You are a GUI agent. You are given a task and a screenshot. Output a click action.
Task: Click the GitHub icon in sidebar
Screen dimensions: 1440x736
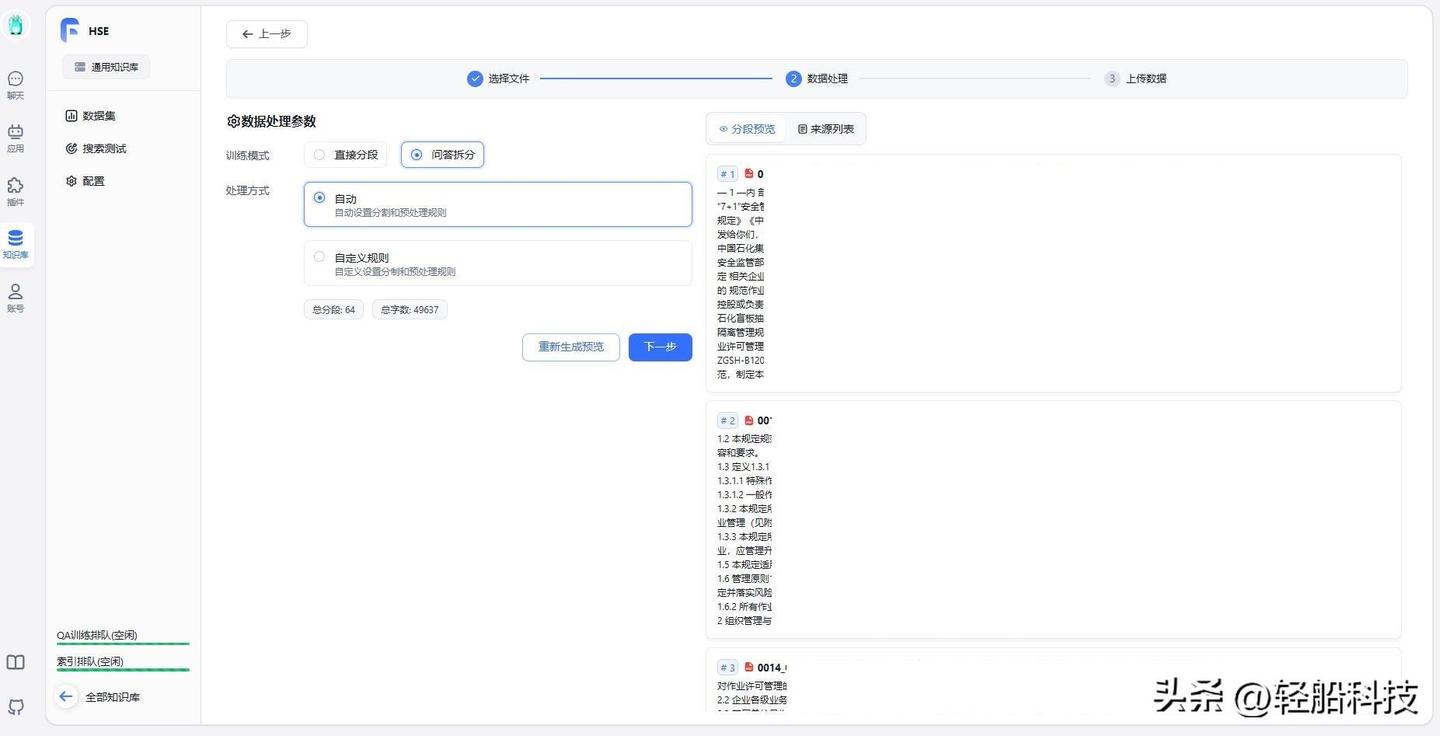coord(15,707)
